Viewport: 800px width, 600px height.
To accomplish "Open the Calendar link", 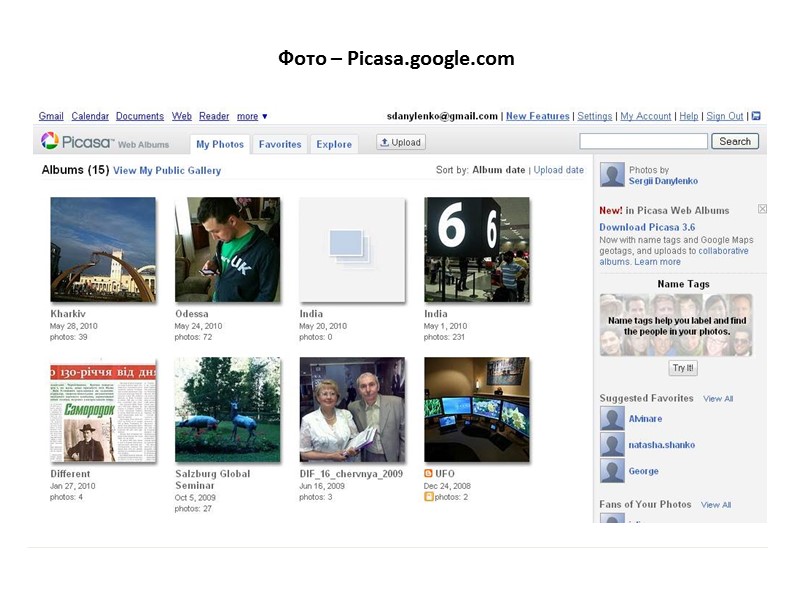I will click(90, 116).
